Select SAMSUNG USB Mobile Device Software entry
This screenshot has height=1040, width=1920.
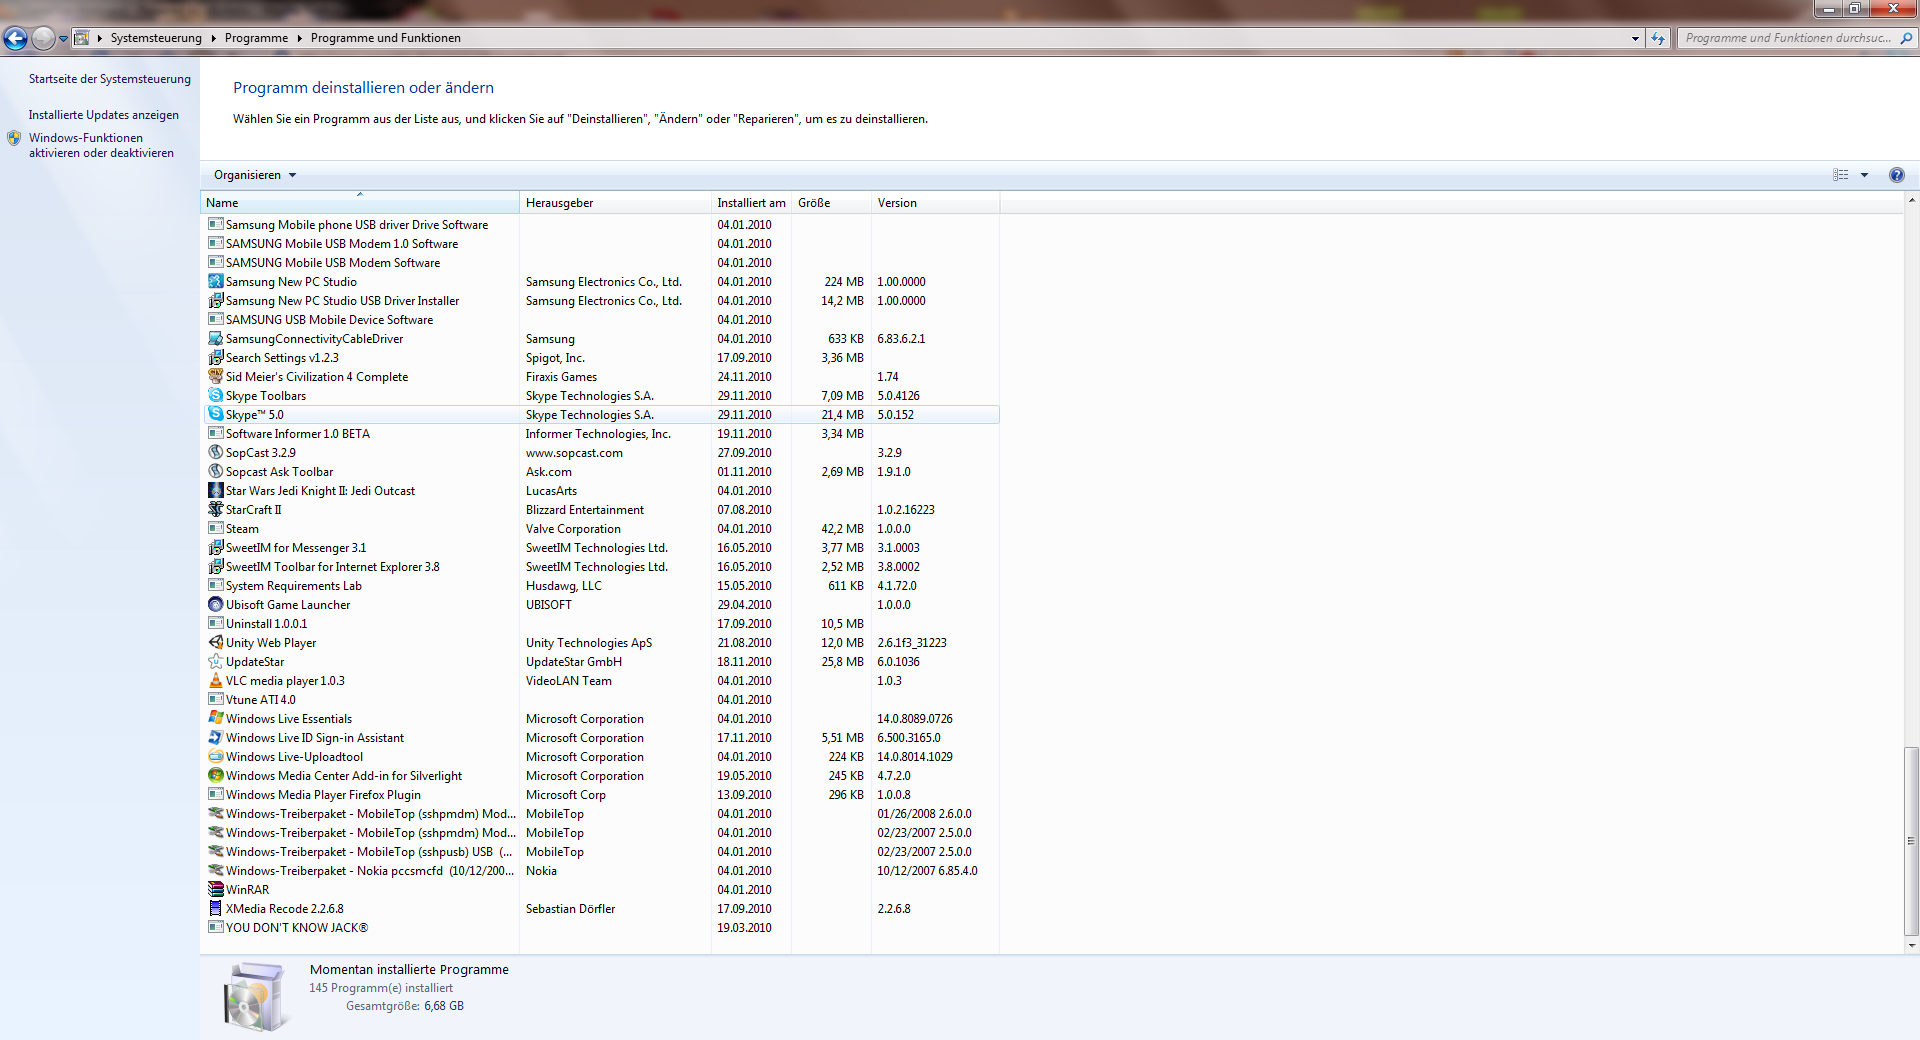tap(600, 319)
